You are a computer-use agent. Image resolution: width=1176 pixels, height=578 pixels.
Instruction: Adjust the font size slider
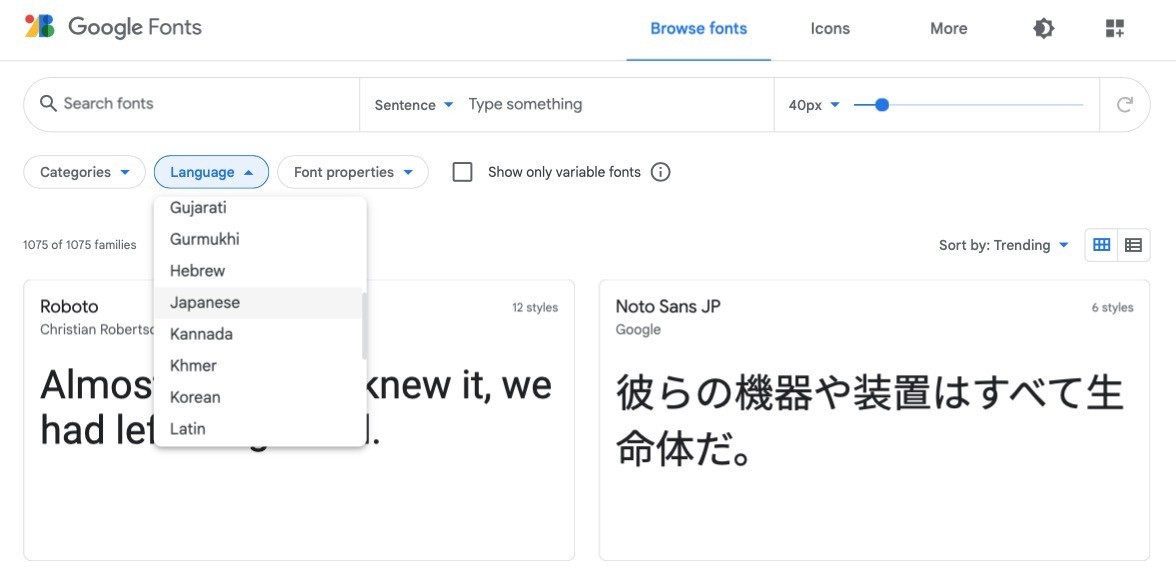[881, 104]
